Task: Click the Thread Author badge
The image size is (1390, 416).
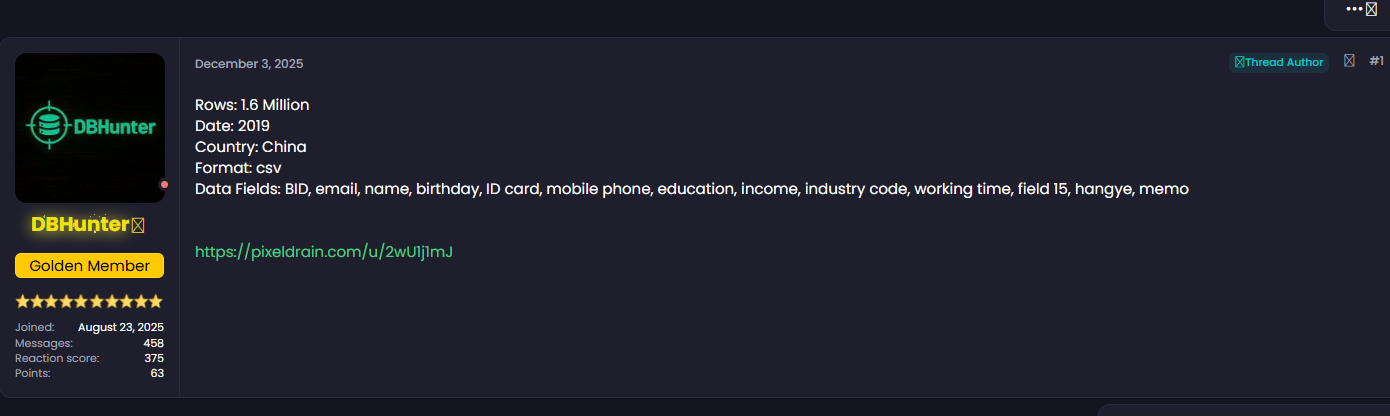Action: (1279, 62)
